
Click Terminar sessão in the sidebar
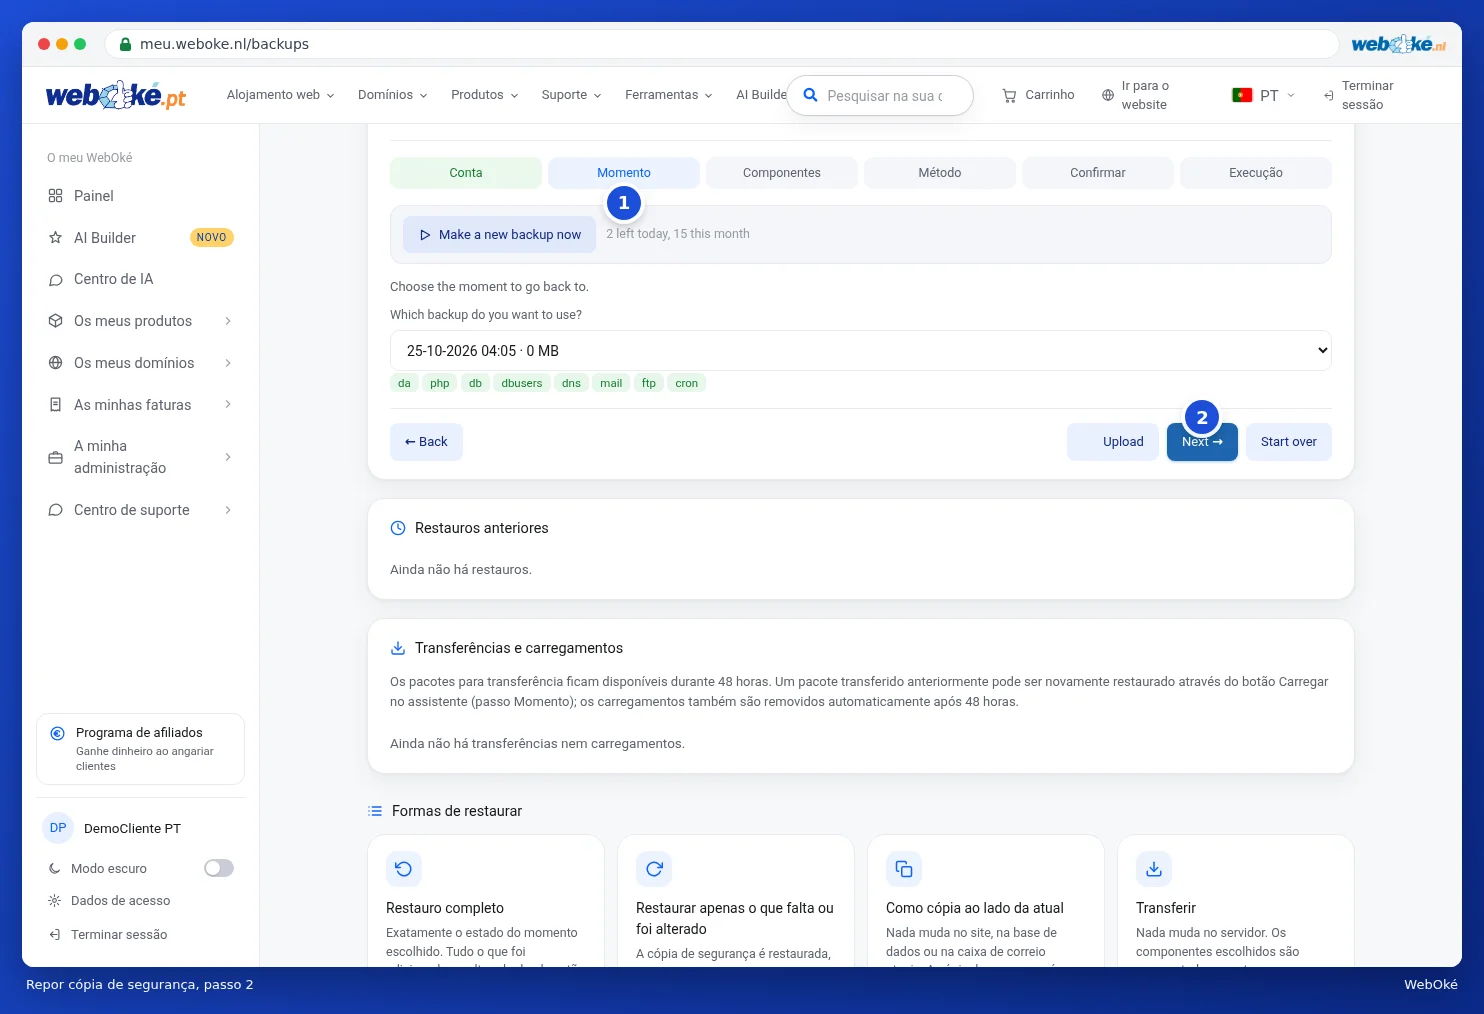point(119,935)
